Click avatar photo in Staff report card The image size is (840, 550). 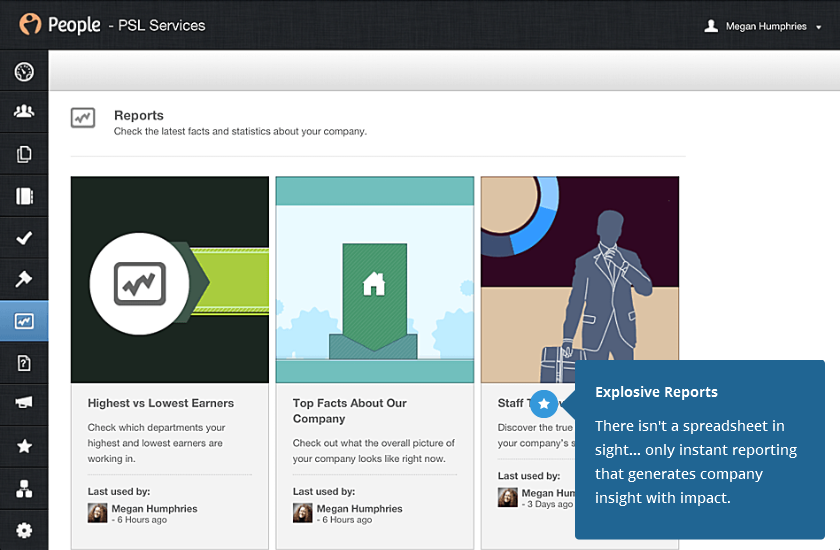coord(508,497)
